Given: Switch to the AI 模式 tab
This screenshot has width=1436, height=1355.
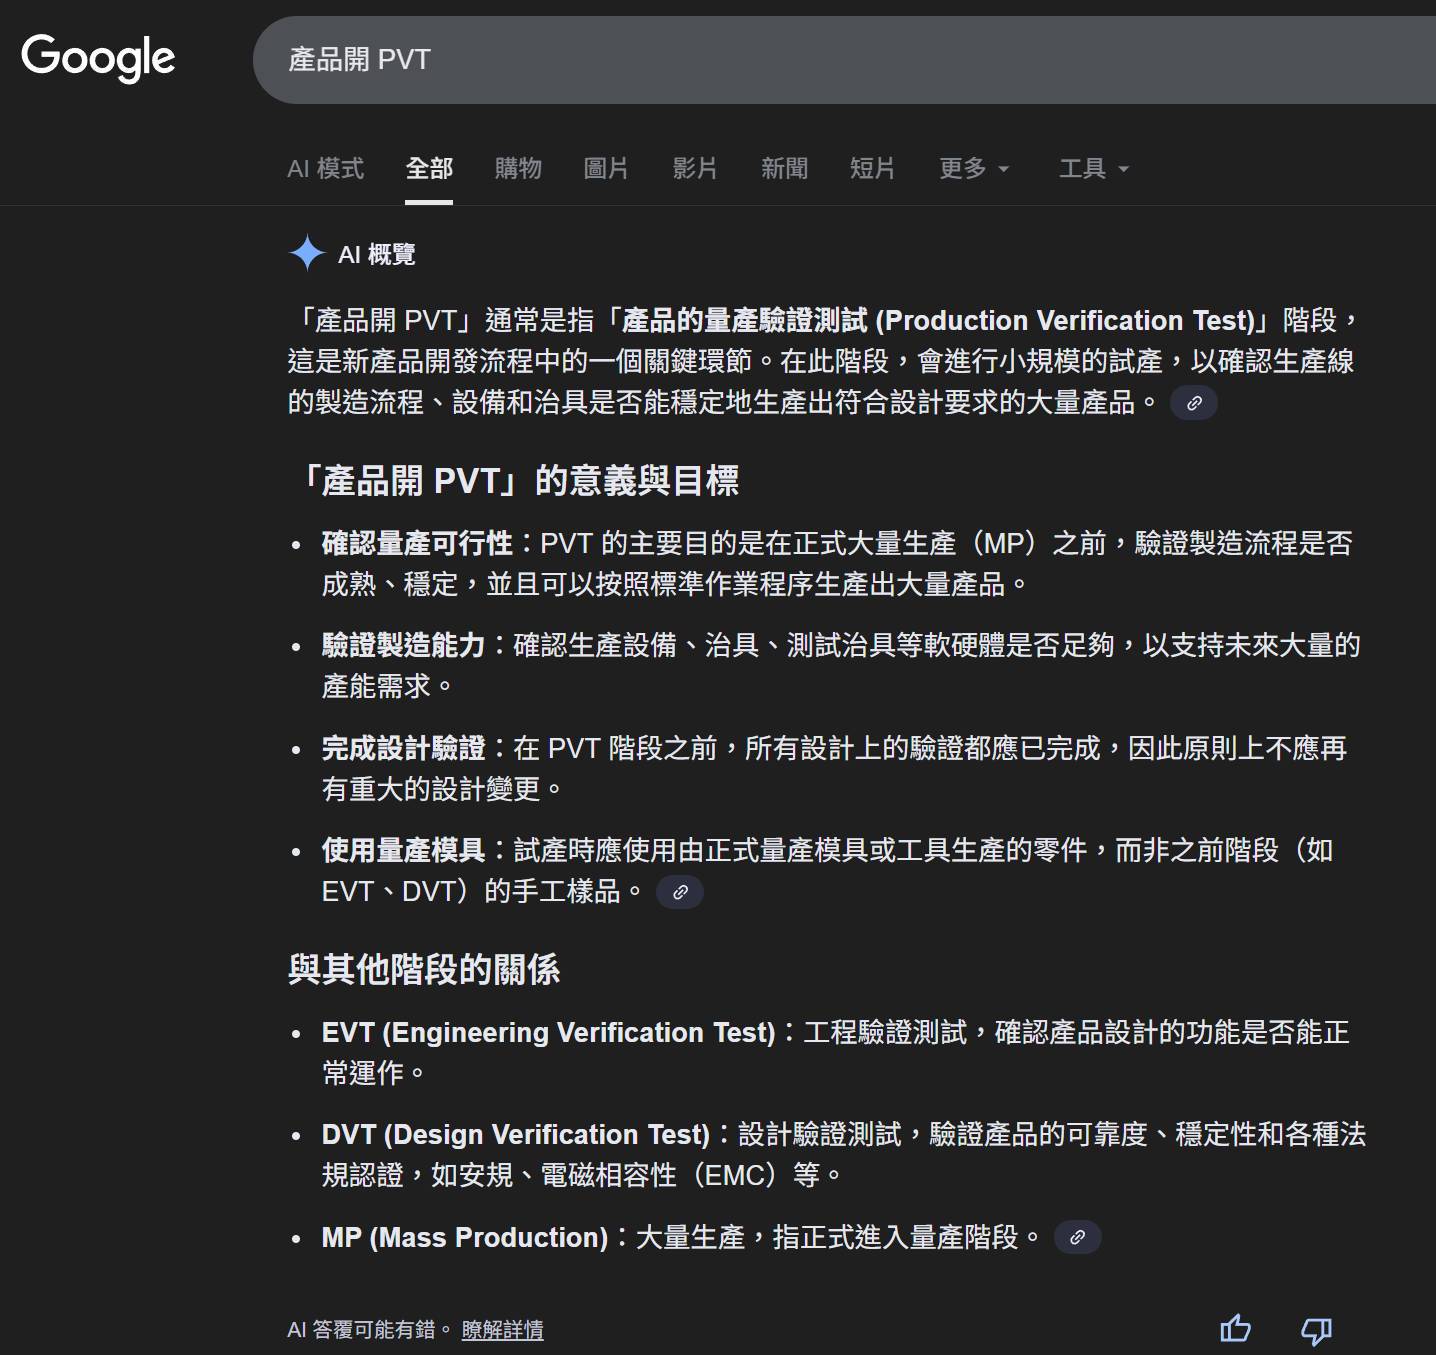Looking at the screenshot, I should click(325, 168).
